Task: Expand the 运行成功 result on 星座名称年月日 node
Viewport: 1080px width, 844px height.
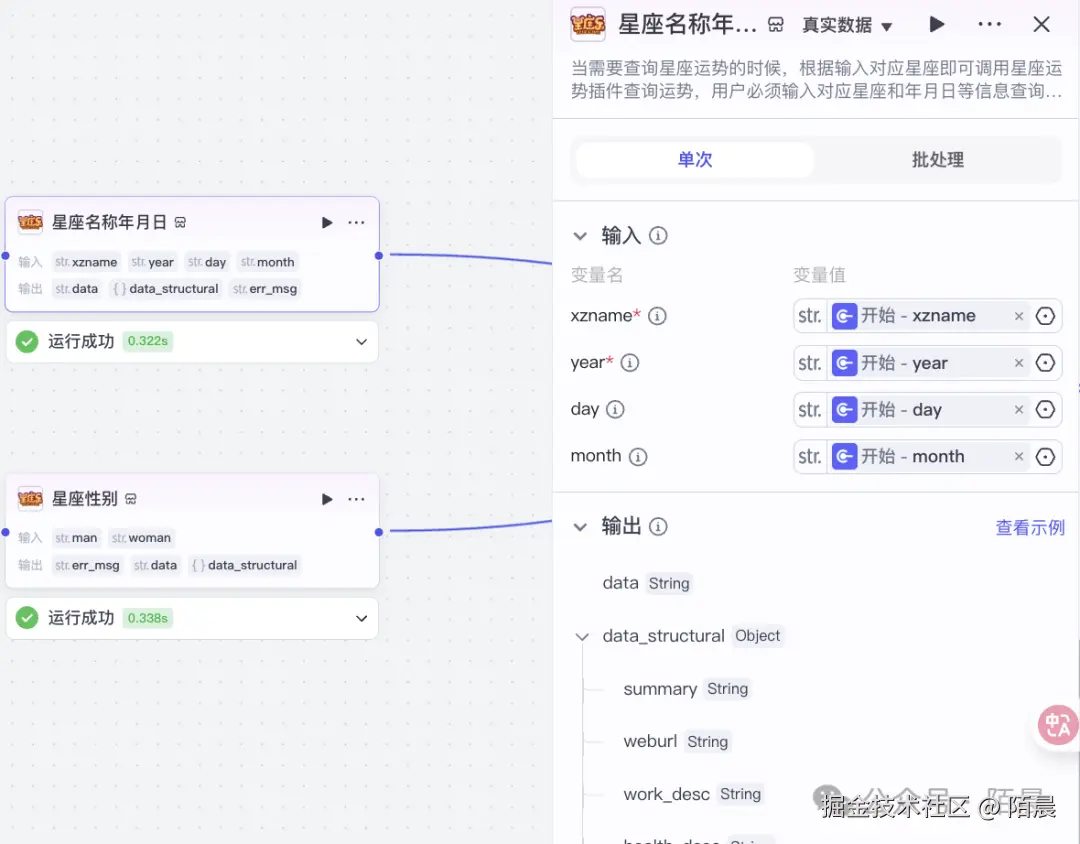Action: (361, 341)
